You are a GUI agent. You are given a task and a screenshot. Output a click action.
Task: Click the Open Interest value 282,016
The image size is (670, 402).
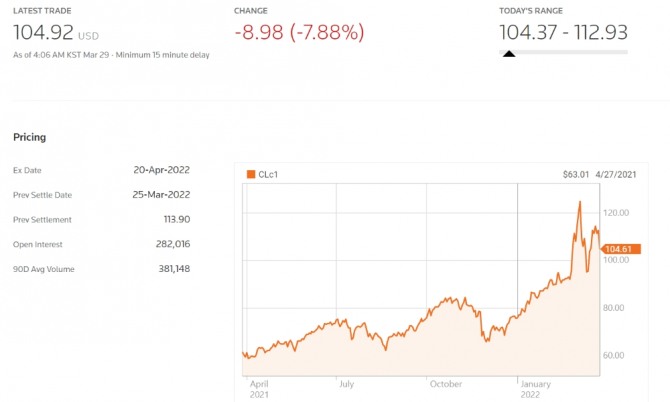[168, 244]
